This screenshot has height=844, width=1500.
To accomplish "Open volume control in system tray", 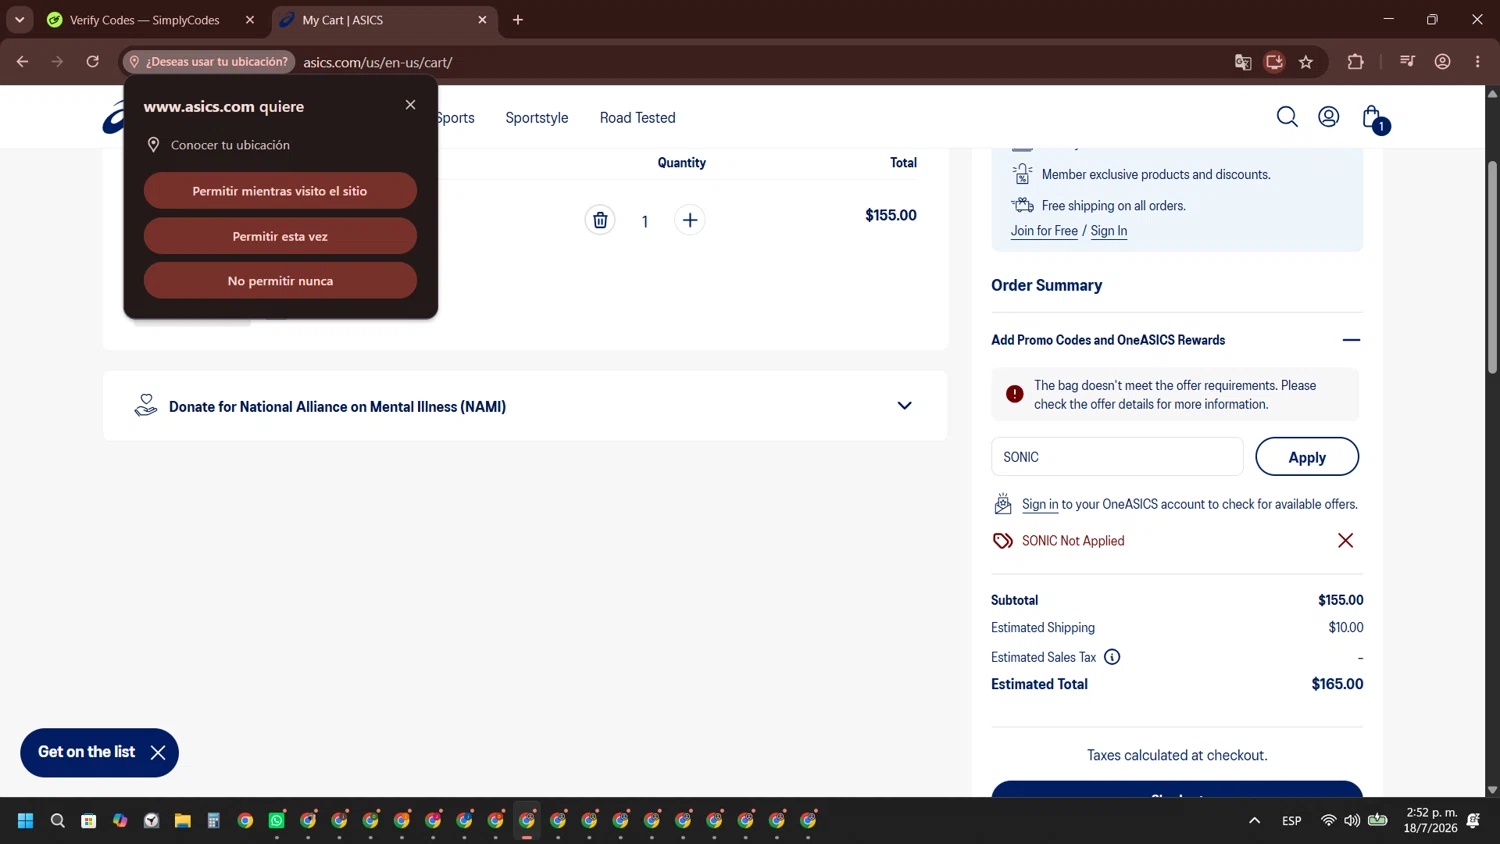I will point(1352,821).
